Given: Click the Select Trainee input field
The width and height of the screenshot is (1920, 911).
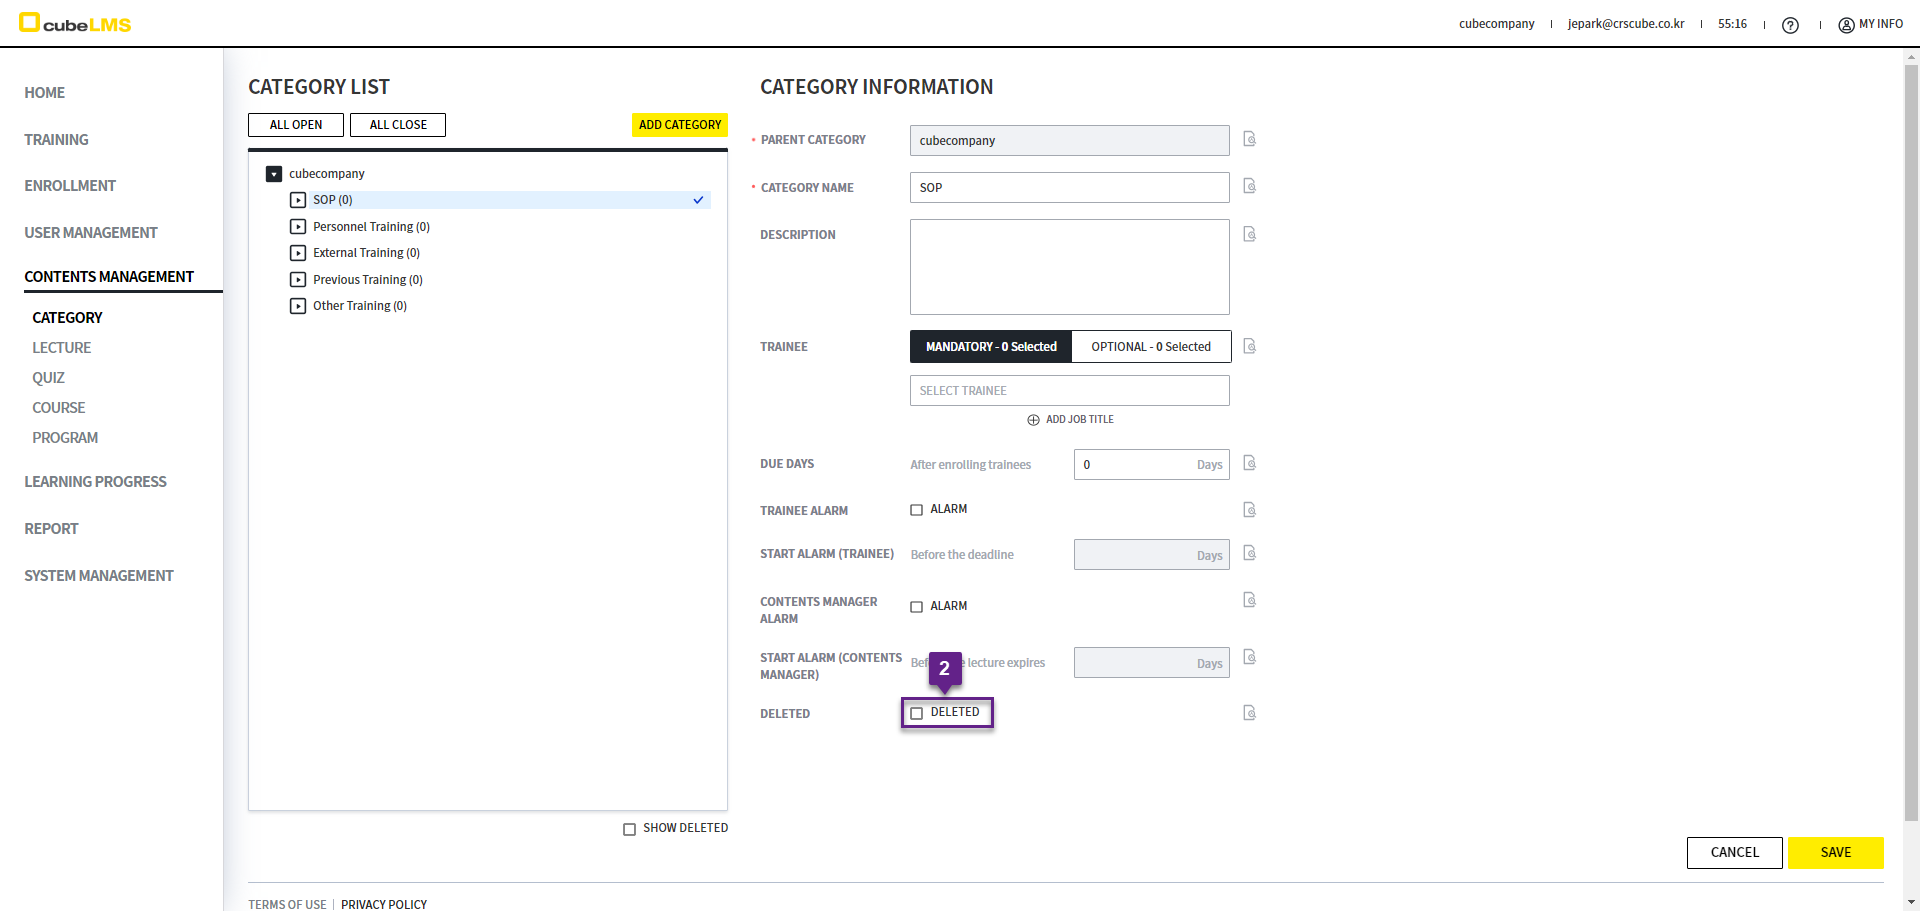Looking at the screenshot, I should coord(1069,391).
